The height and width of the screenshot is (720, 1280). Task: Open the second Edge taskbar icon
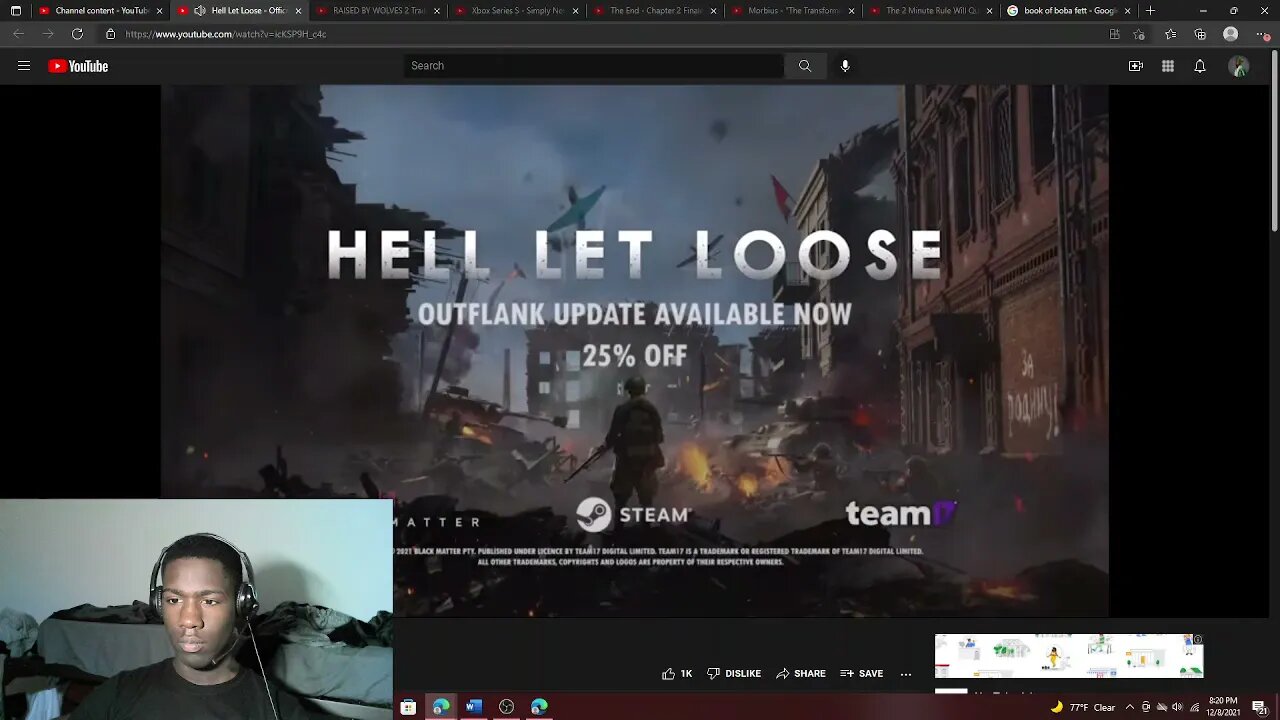[540, 707]
